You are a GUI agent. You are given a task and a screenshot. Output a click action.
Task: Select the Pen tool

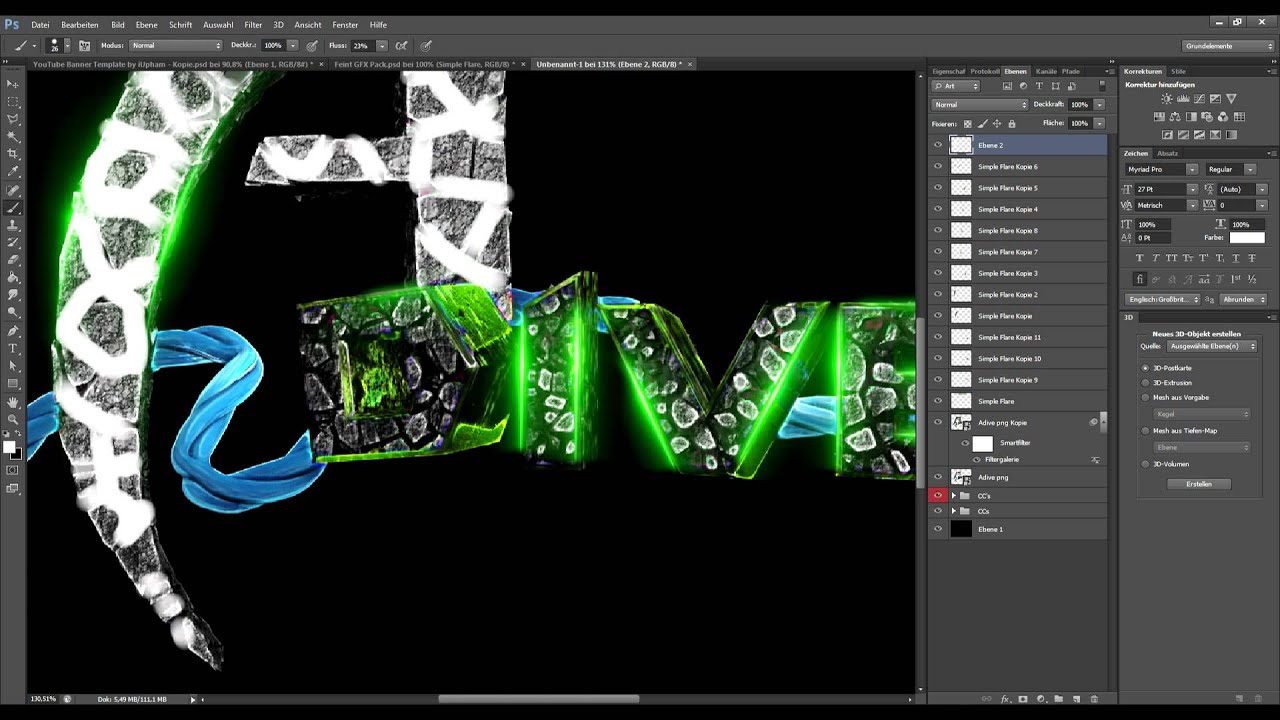[13, 330]
